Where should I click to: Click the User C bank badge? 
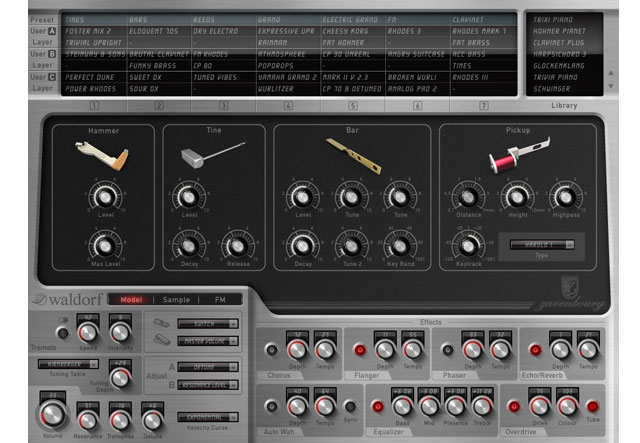pos(52,77)
